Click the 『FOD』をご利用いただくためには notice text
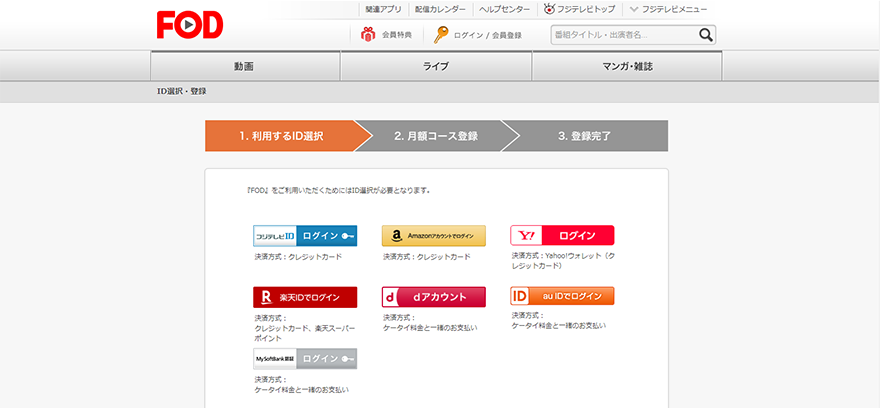This screenshot has height=408, width=880. (338, 190)
